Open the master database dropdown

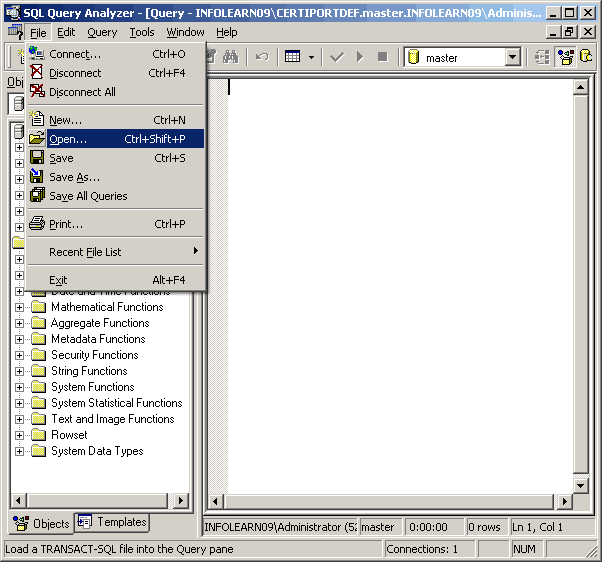512,58
